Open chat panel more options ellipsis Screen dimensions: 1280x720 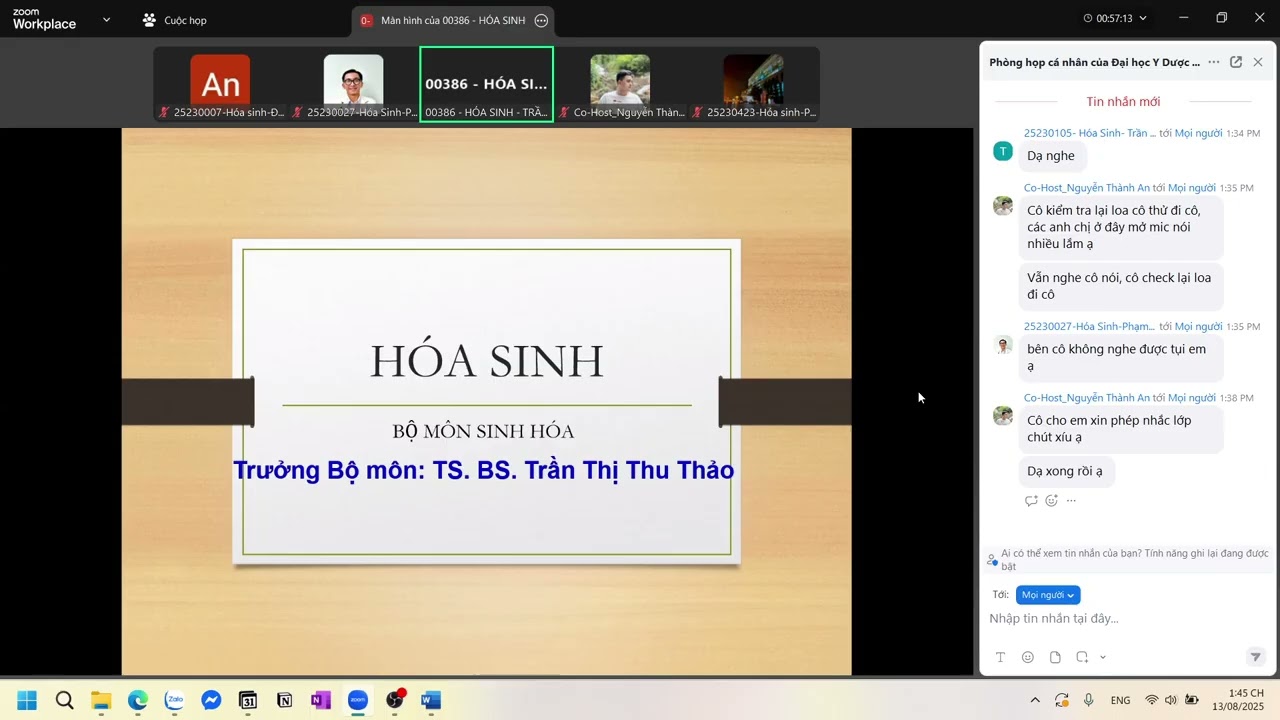click(x=1213, y=62)
